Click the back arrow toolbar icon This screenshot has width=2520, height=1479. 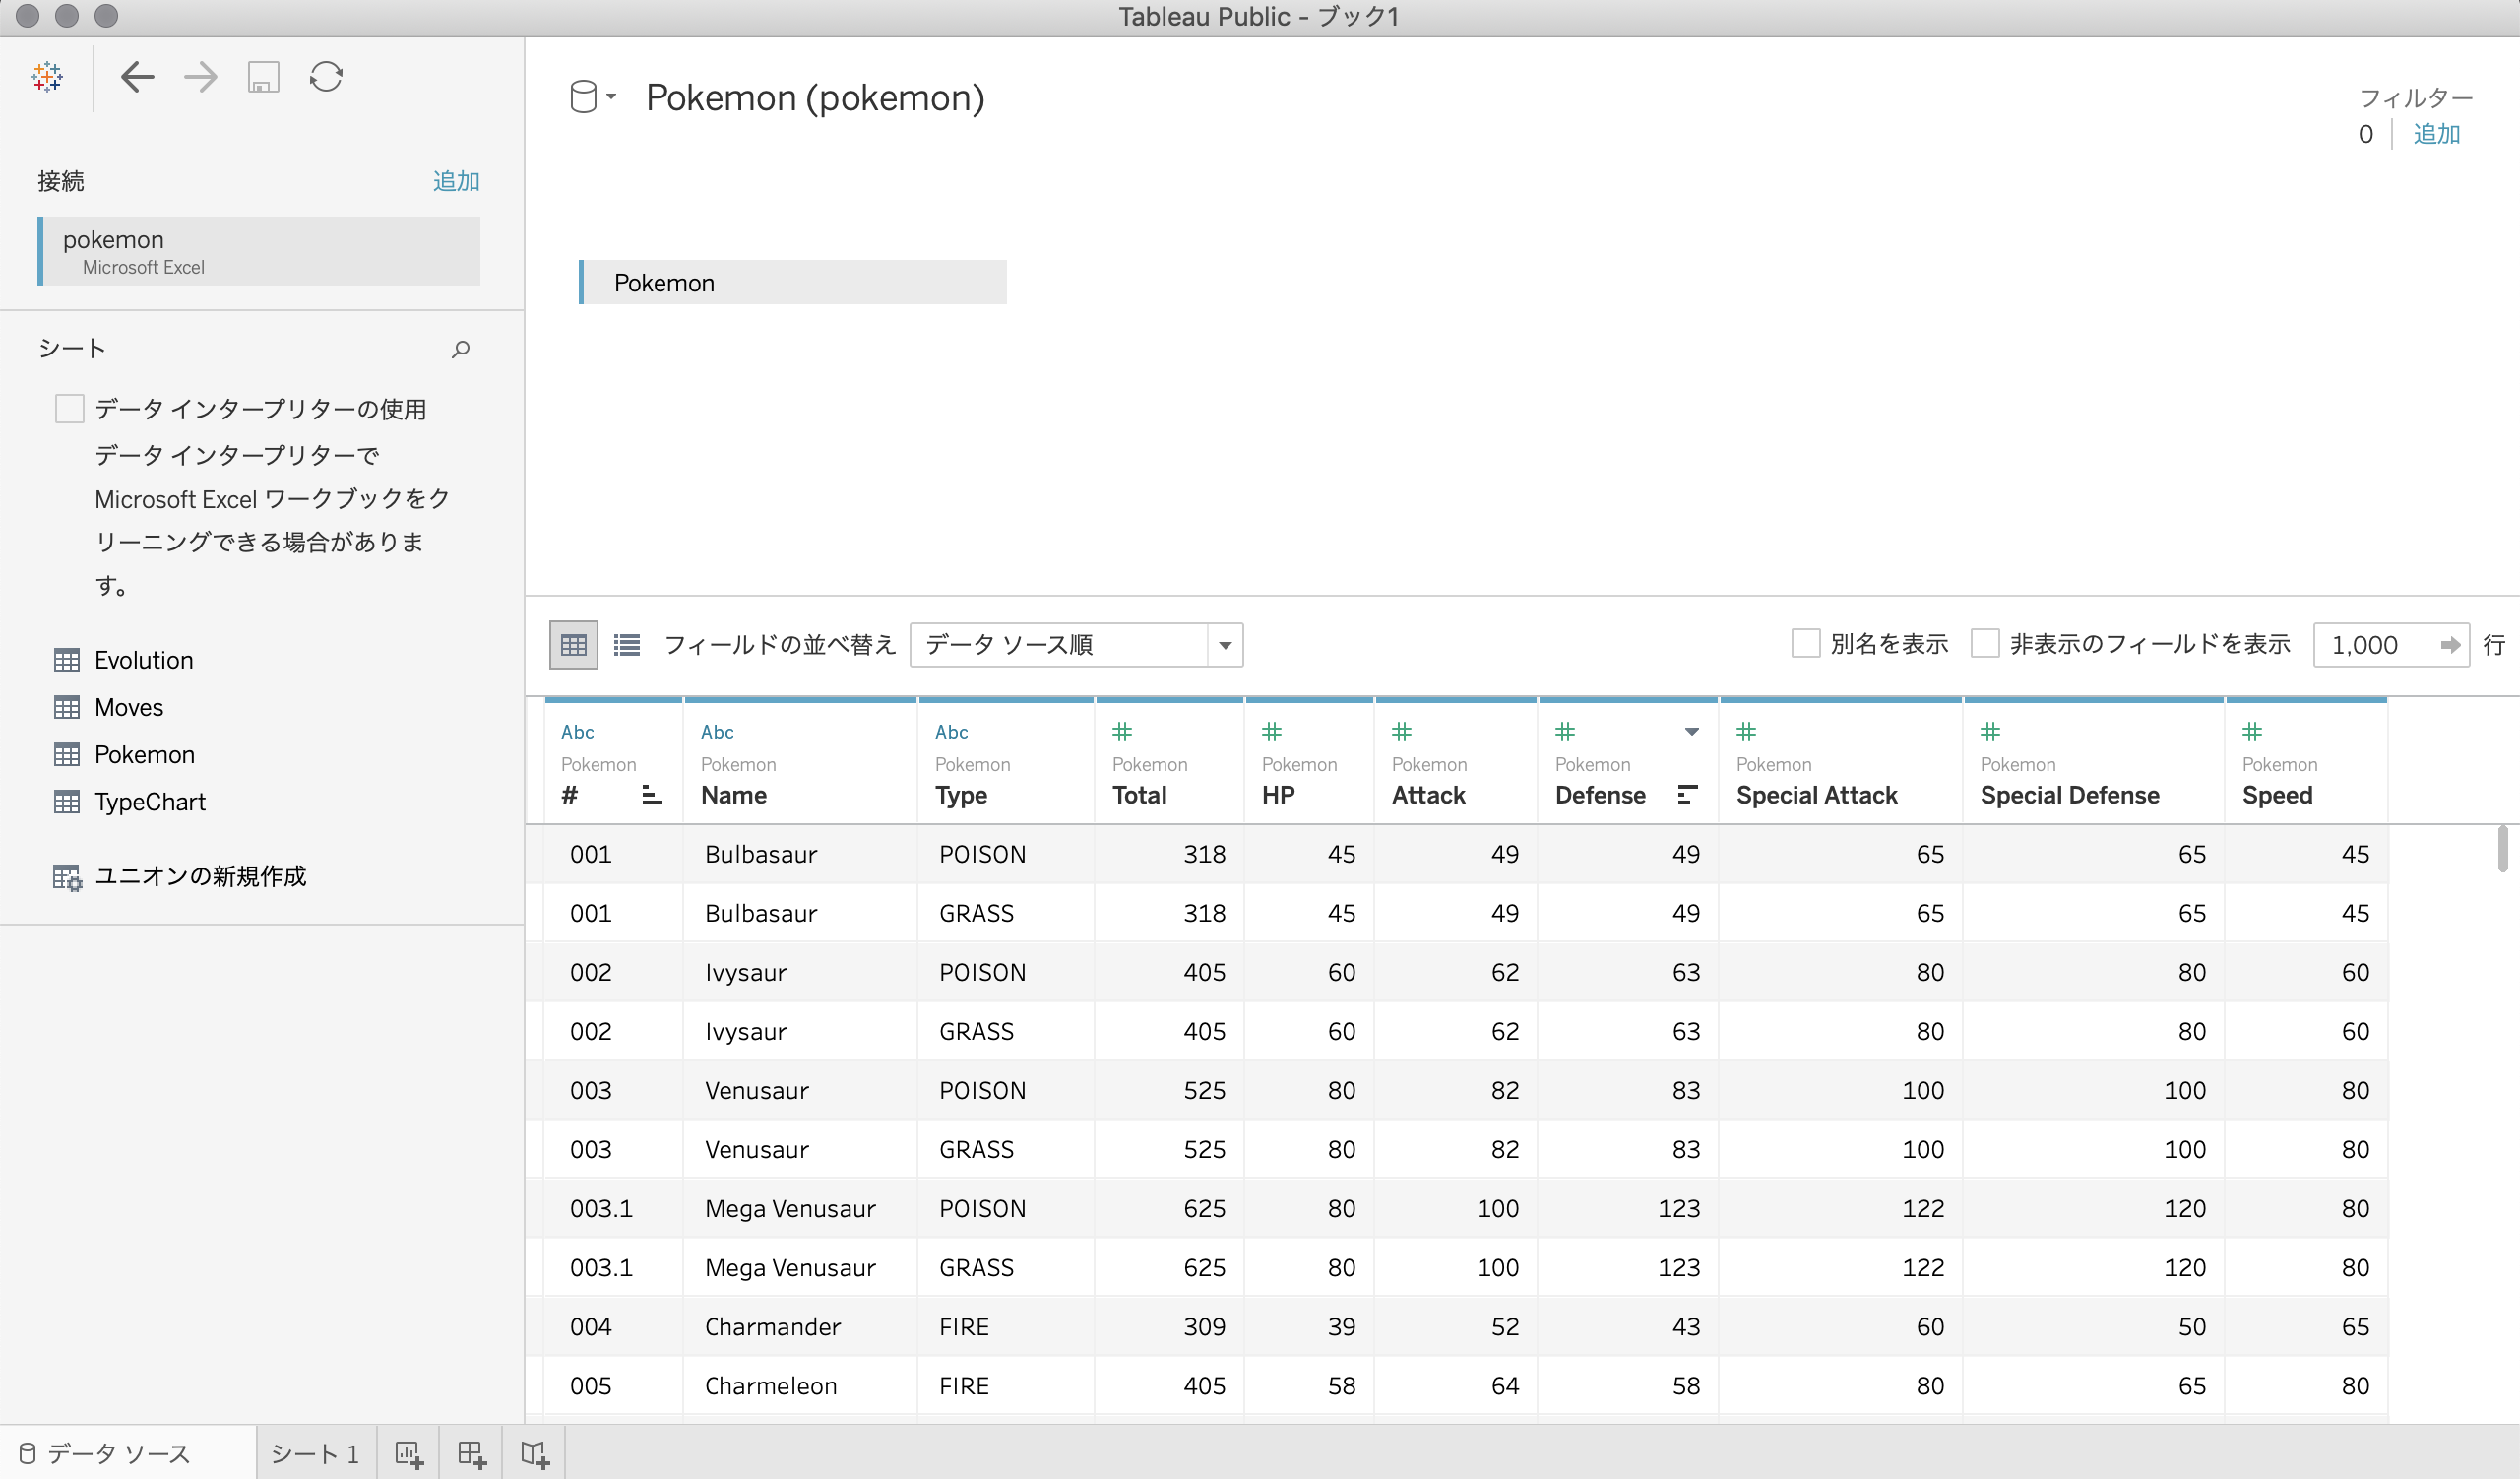pyautogui.click(x=137, y=77)
